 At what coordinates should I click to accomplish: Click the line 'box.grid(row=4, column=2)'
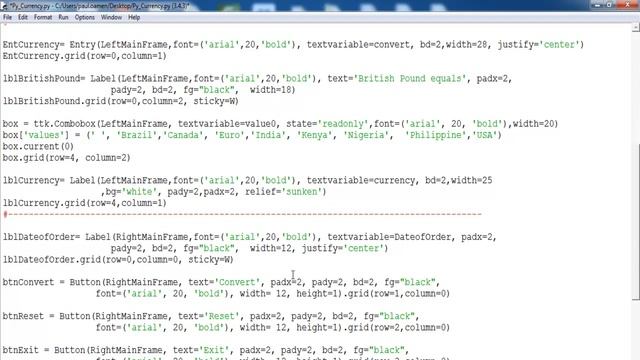(67, 158)
